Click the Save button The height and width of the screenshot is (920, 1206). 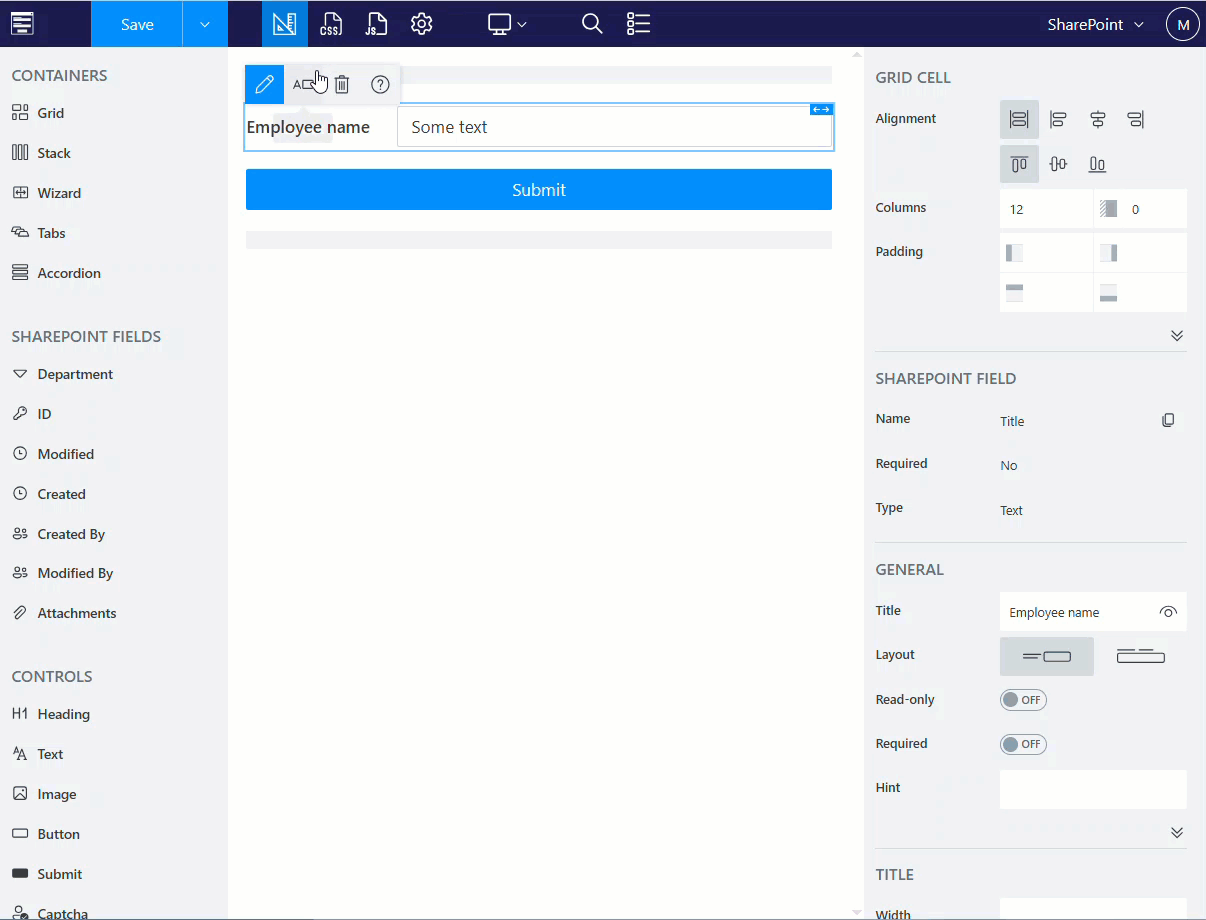[137, 24]
